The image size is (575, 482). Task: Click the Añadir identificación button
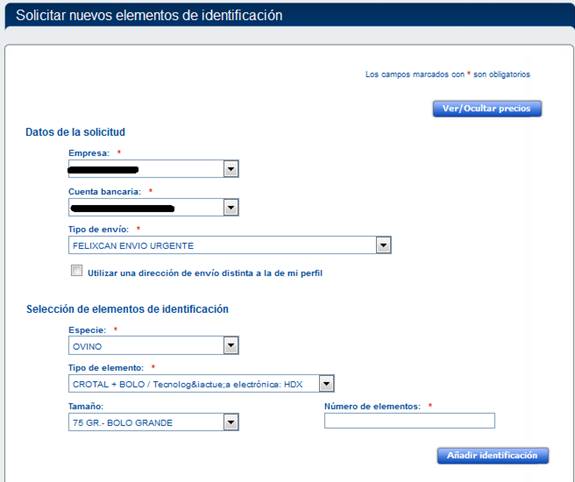[x=492, y=456]
